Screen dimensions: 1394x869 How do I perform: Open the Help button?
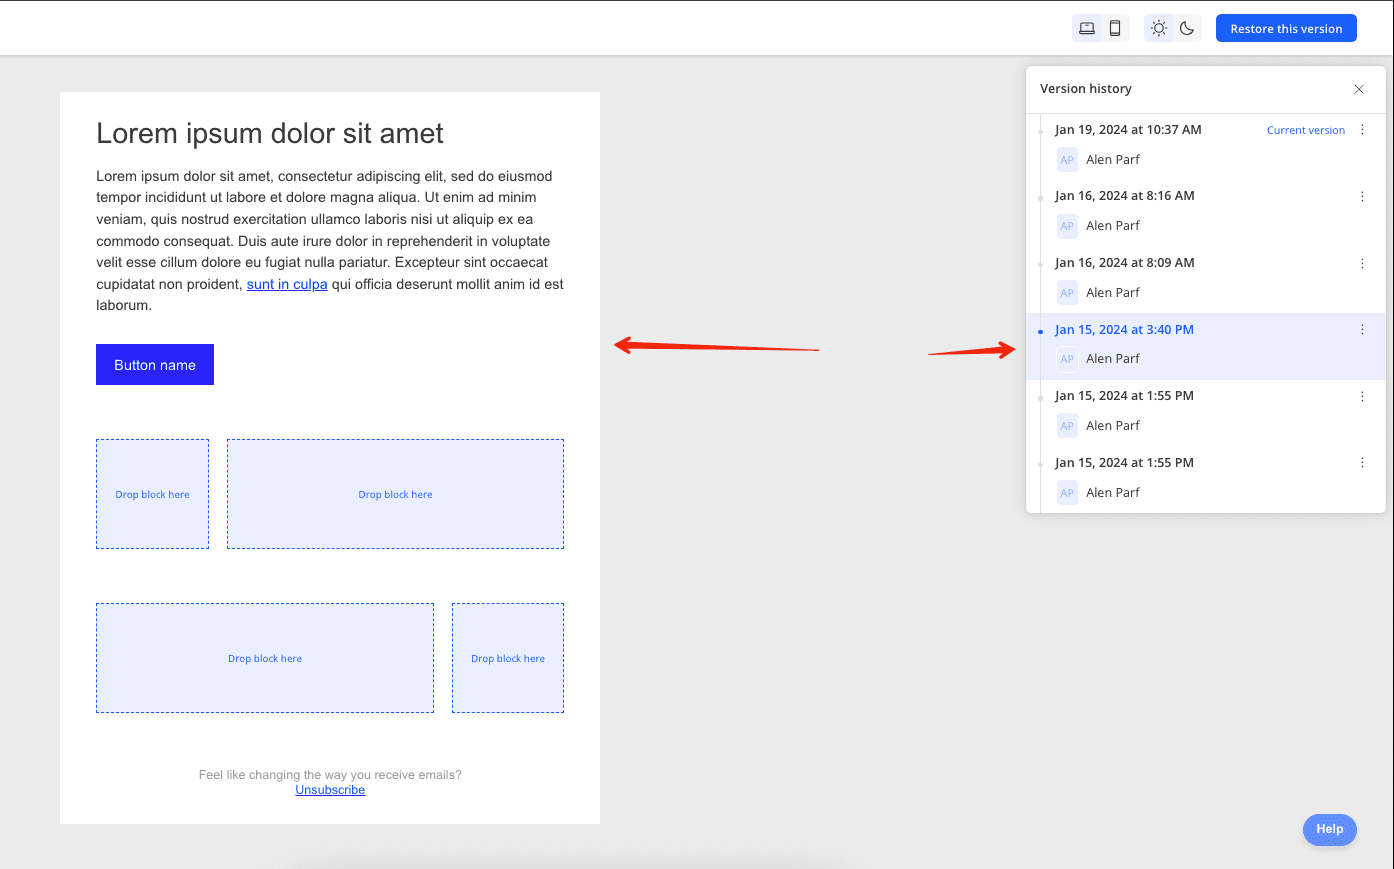1330,829
